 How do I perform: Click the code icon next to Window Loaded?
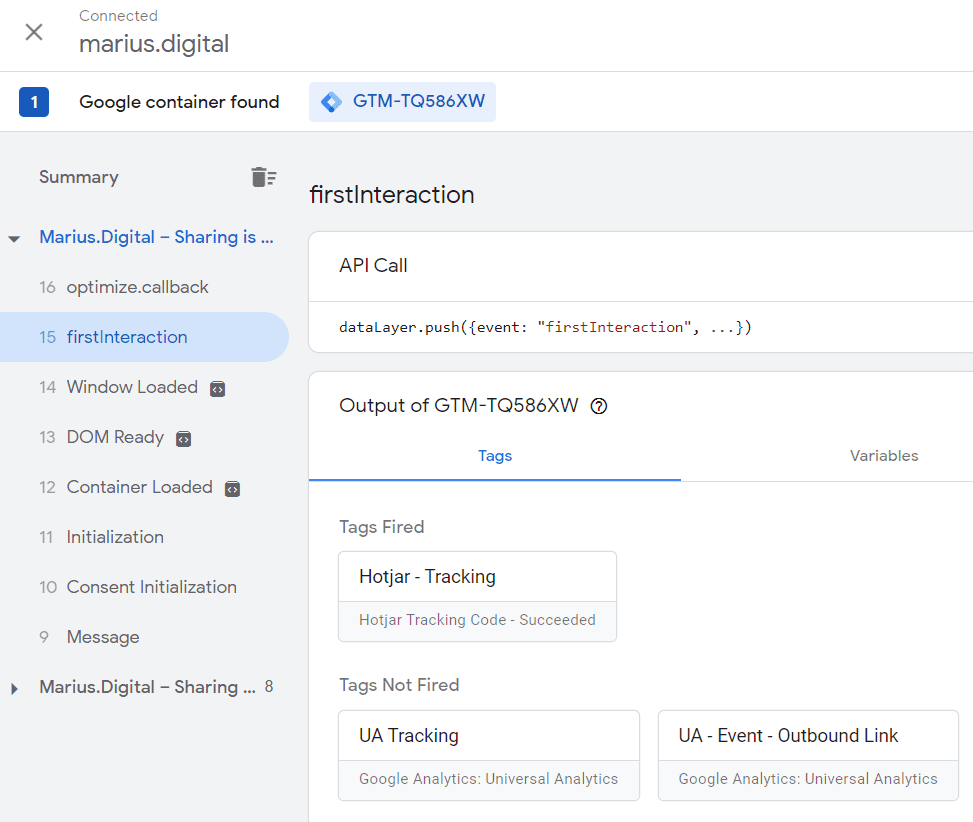coord(218,389)
